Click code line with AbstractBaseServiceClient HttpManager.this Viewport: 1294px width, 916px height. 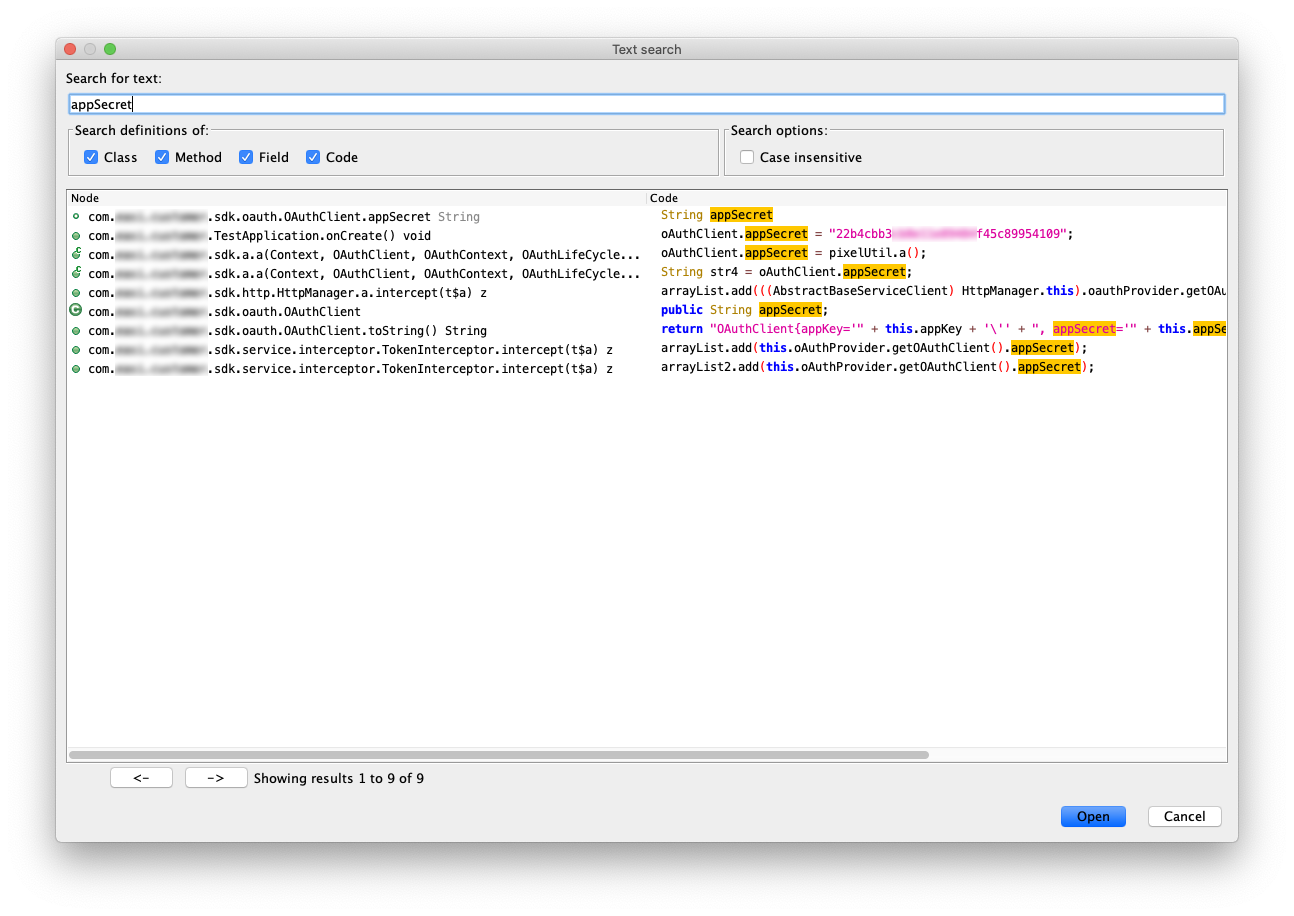coord(943,291)
